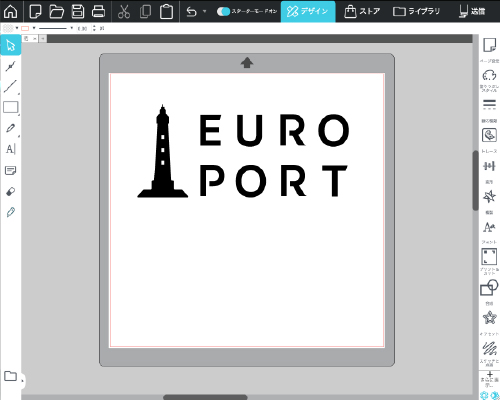Select the EURO text on canvas

(x=274, y=130)
